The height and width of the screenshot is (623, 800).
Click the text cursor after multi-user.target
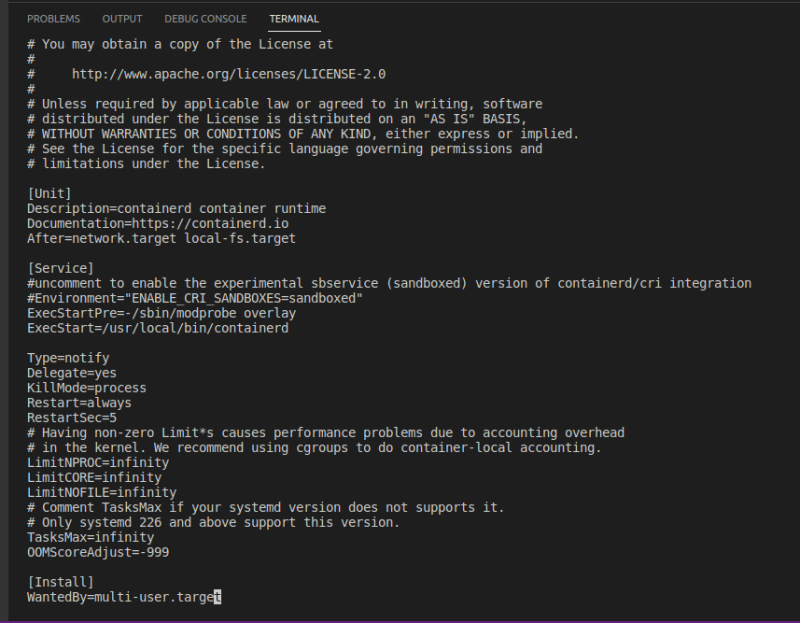(x=217, y=597)
